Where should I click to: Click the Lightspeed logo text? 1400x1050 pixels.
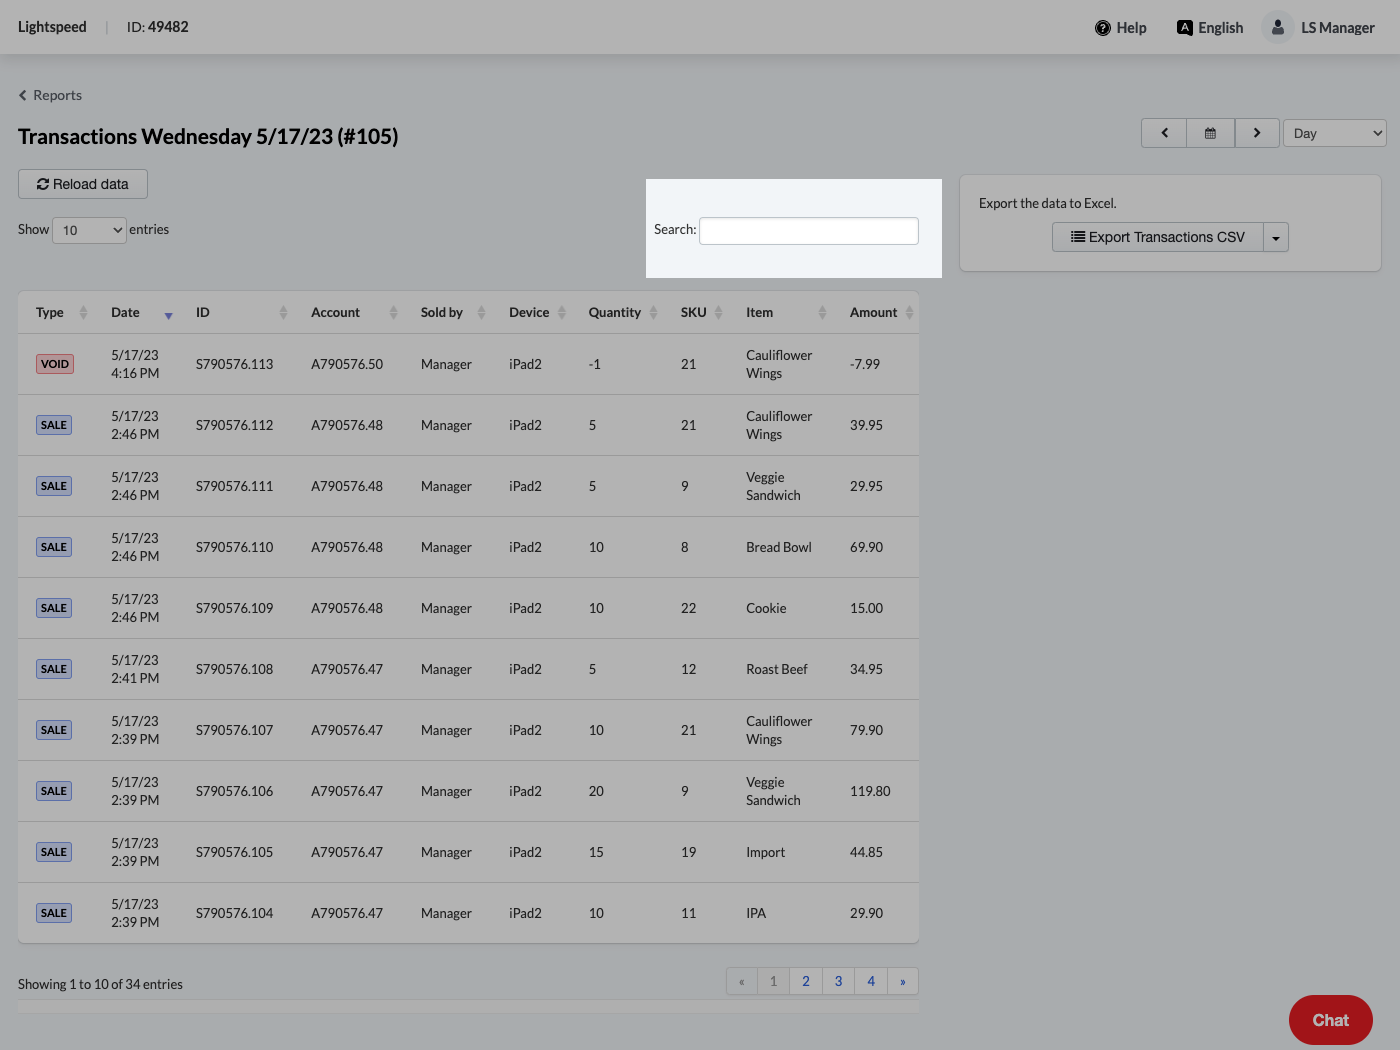52,27
